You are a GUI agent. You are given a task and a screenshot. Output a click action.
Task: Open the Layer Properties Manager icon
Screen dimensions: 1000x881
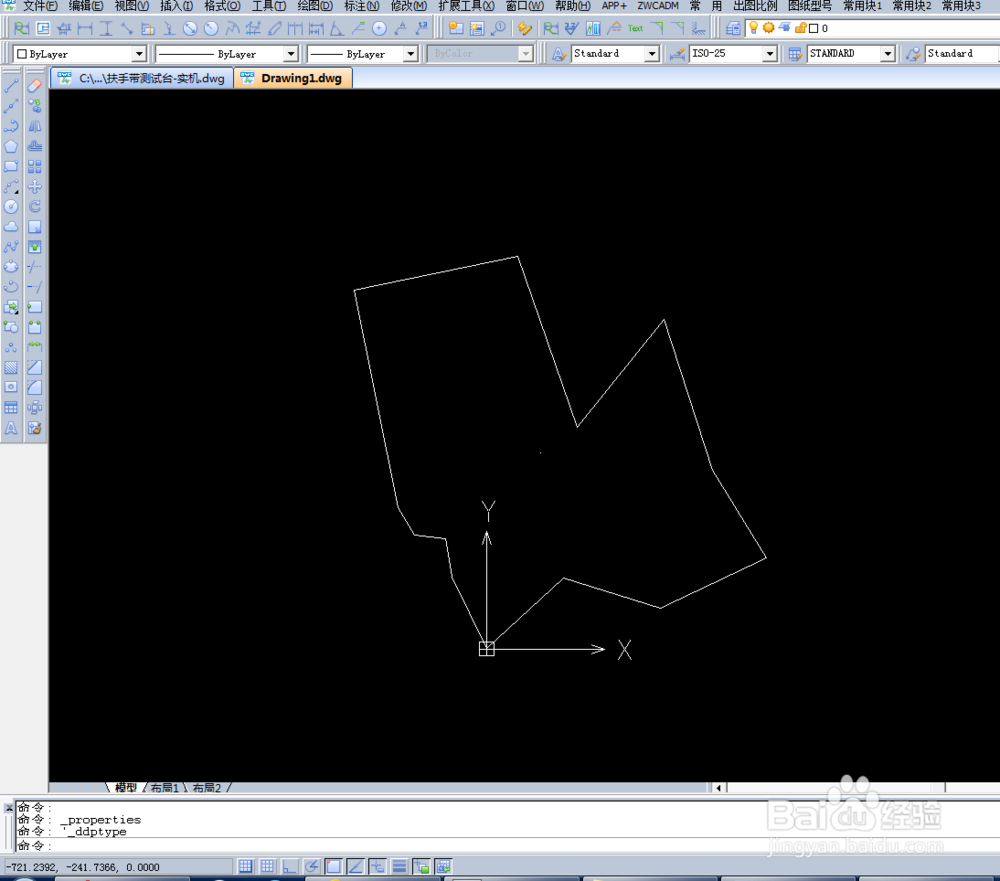point(733,28)
